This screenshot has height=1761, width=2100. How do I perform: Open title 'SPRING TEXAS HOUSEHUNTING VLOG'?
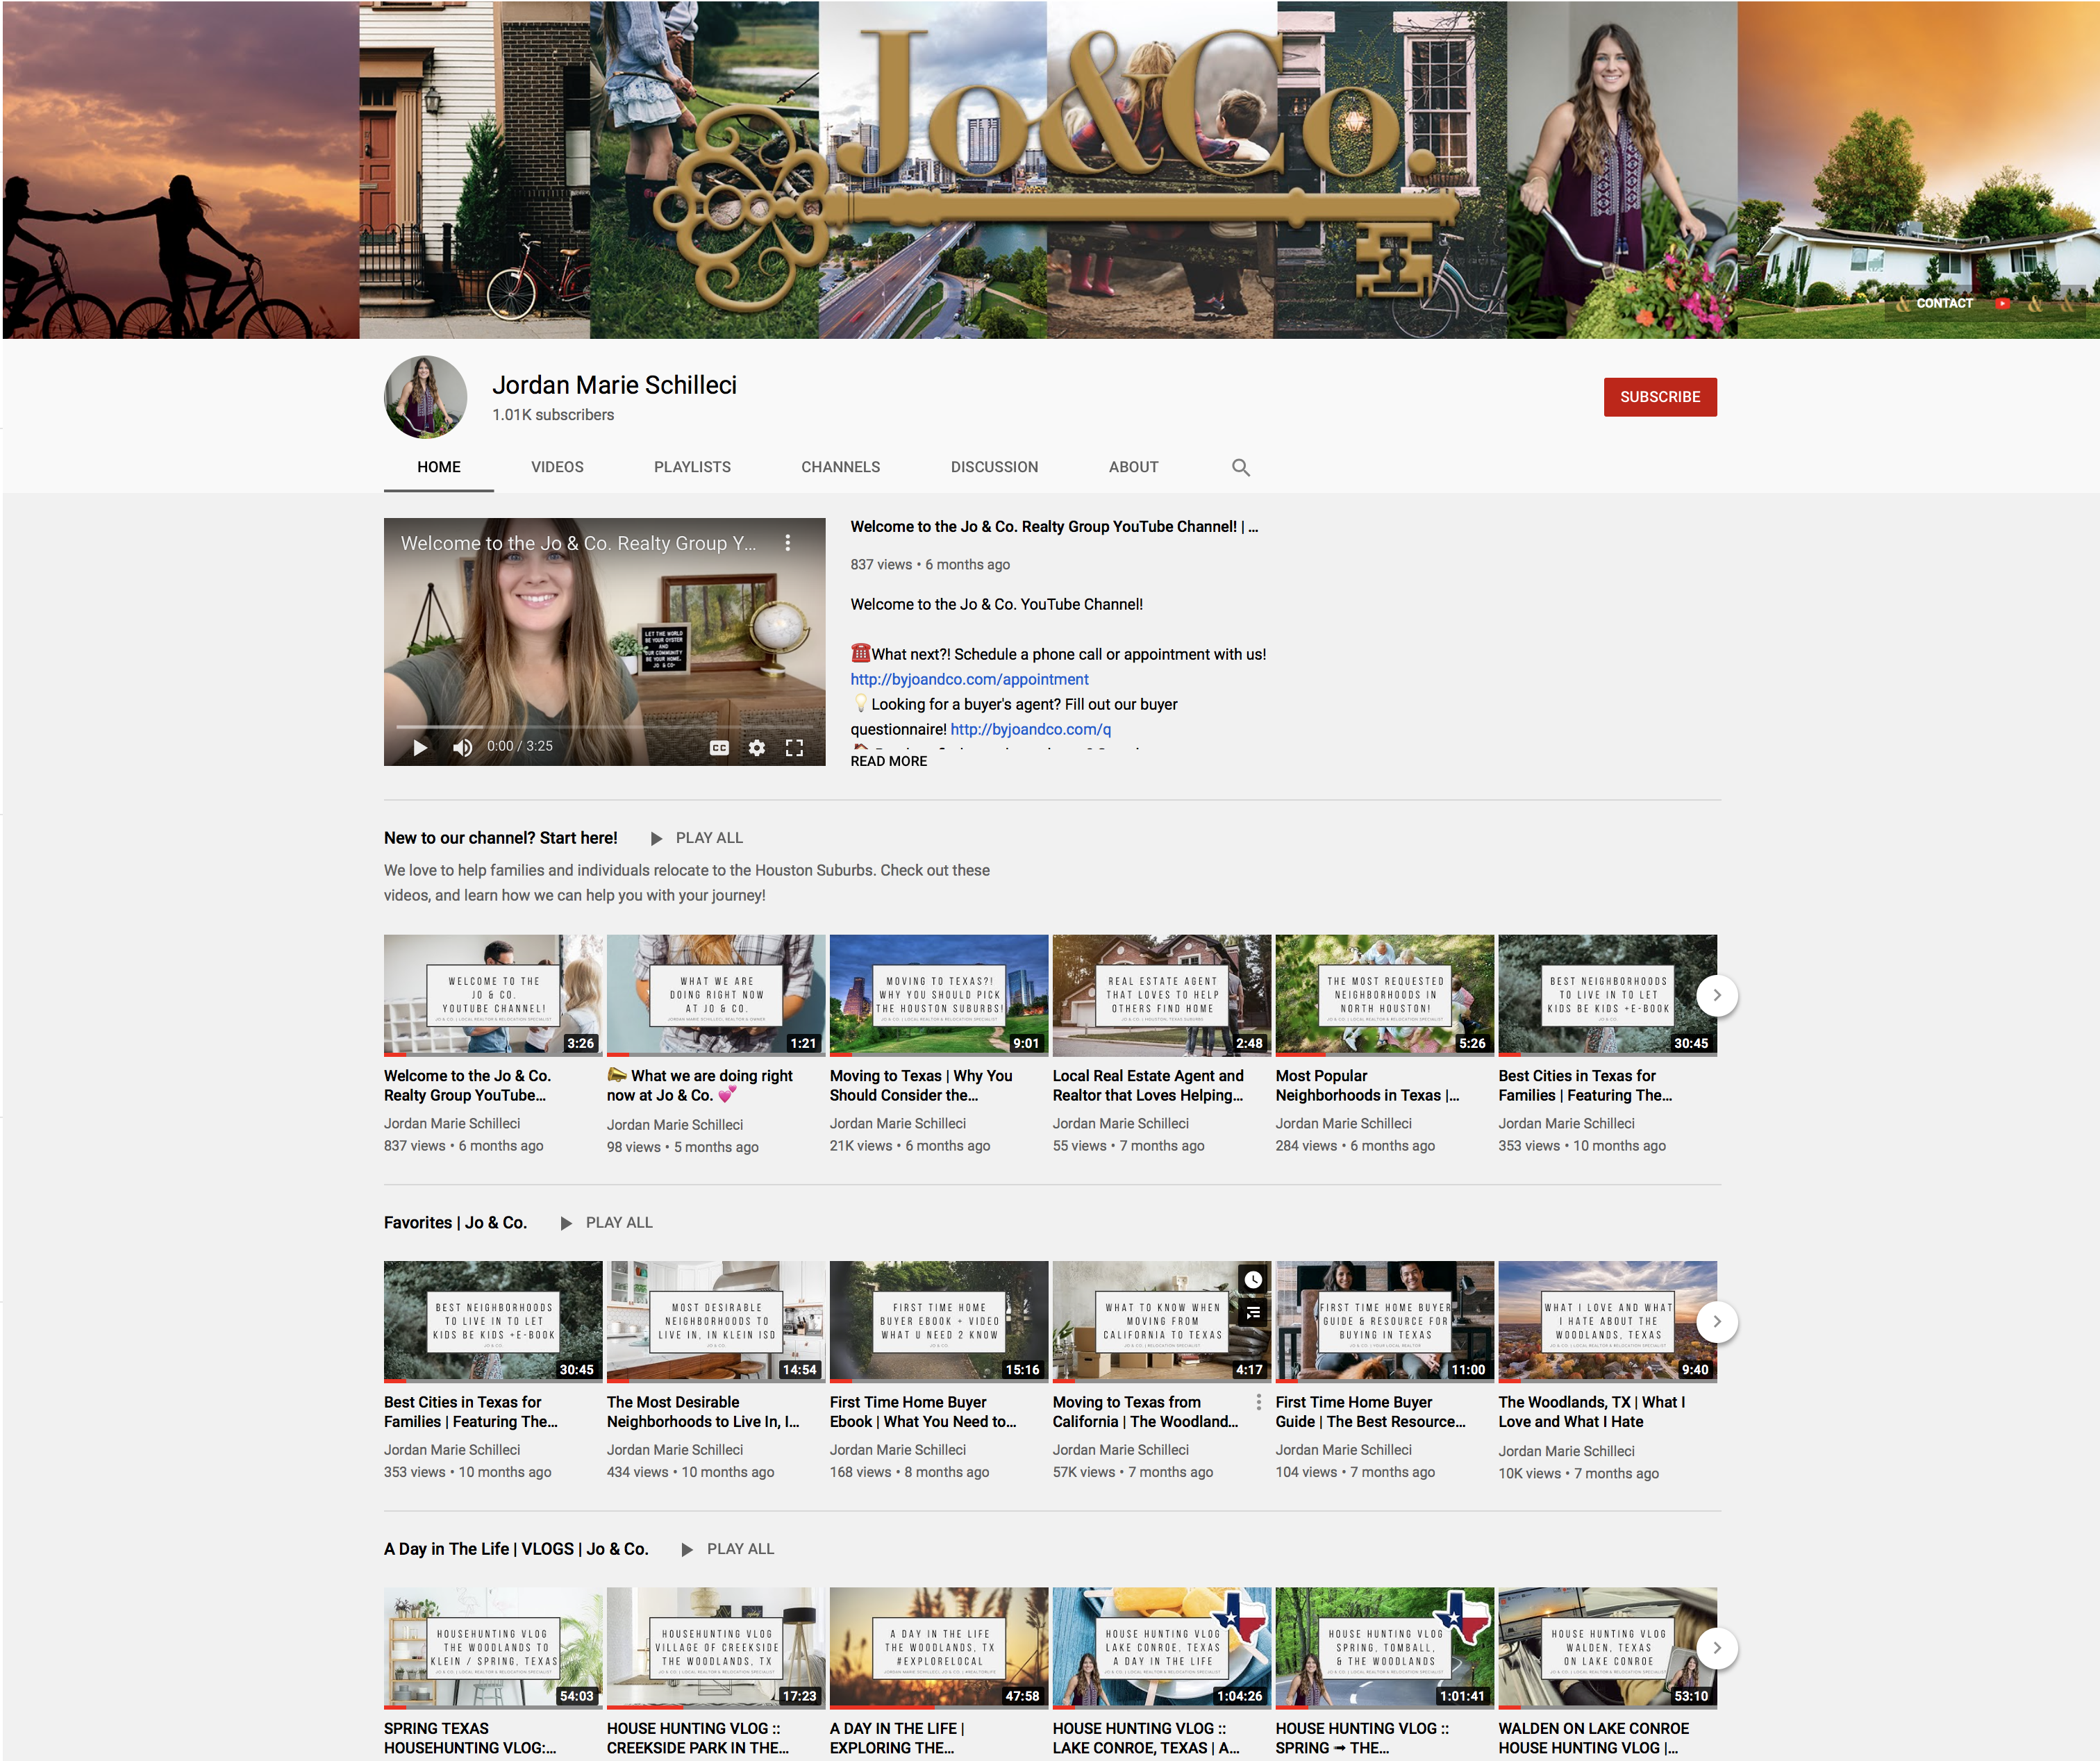click(470, 1738)
